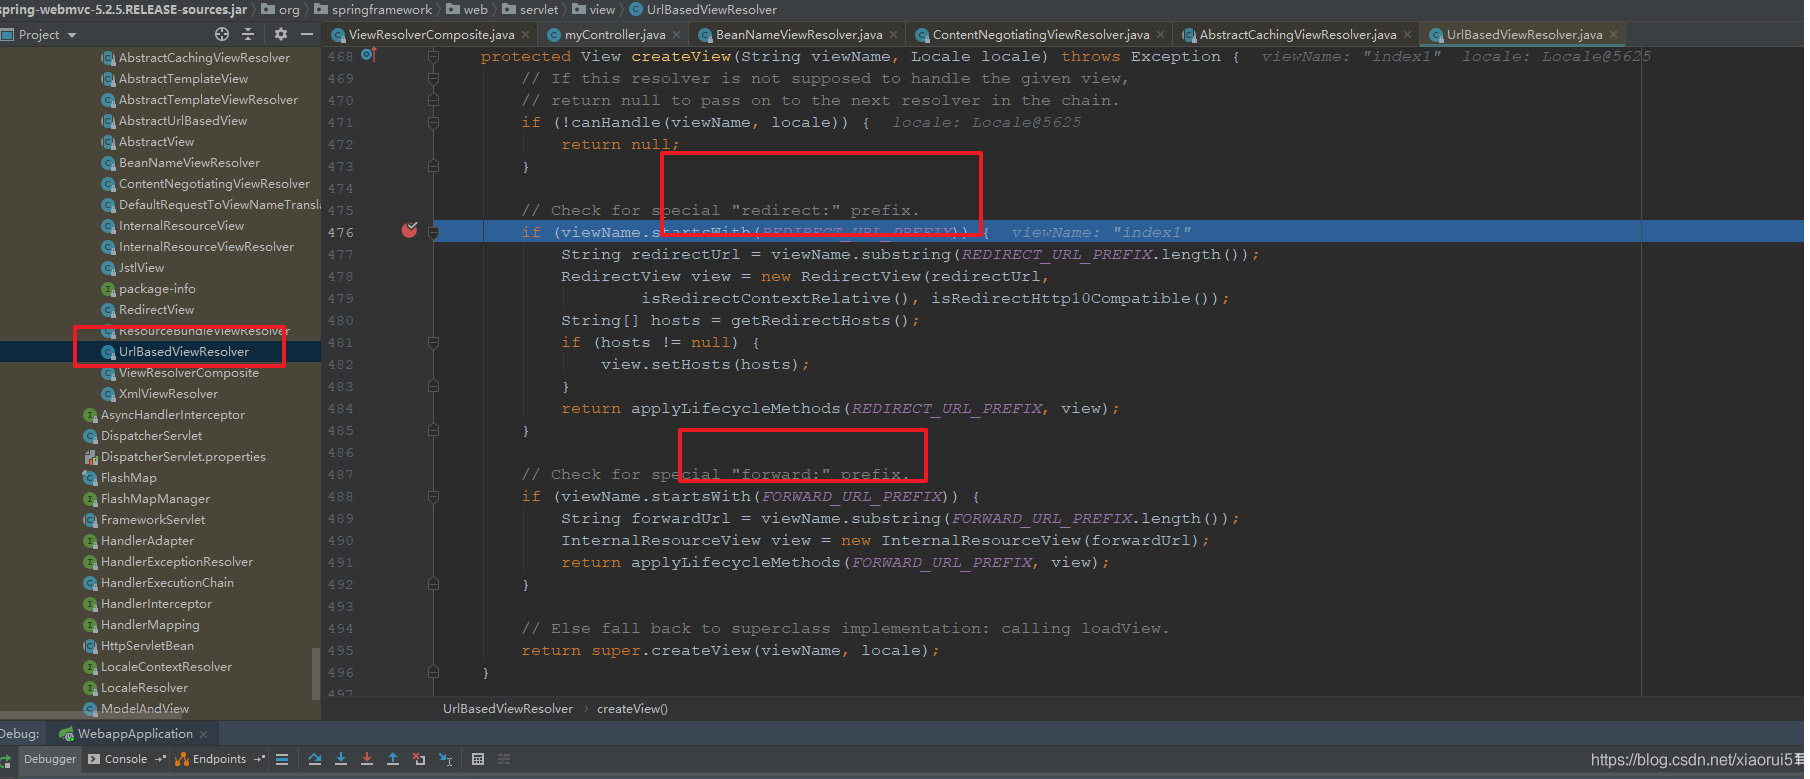This screenshot has height=779, width=1810.
Task: Close ContentNegotiatingViewResolver.java tab
Action: 1160,35
